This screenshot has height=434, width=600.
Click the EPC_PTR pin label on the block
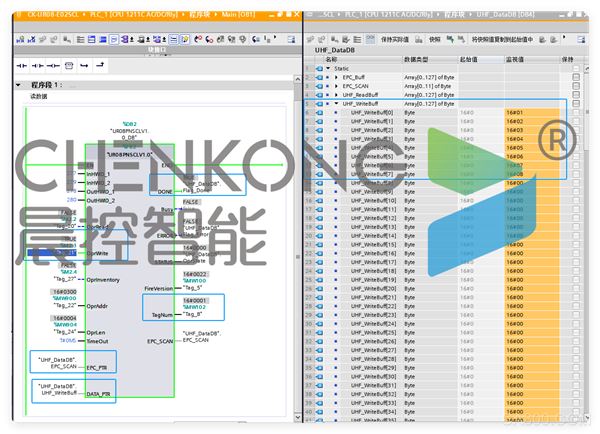pos(96,368)
